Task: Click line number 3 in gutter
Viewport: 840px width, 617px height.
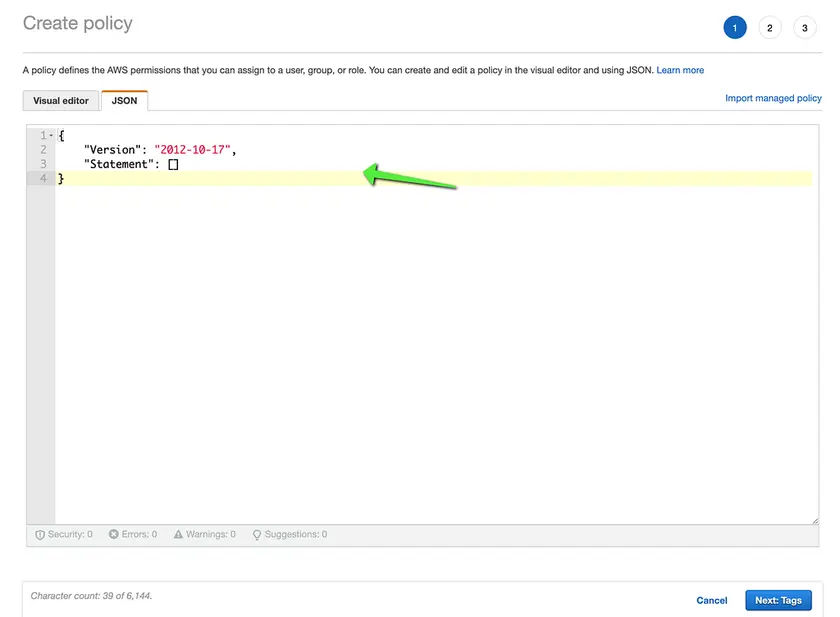Action: pos(43,164)
